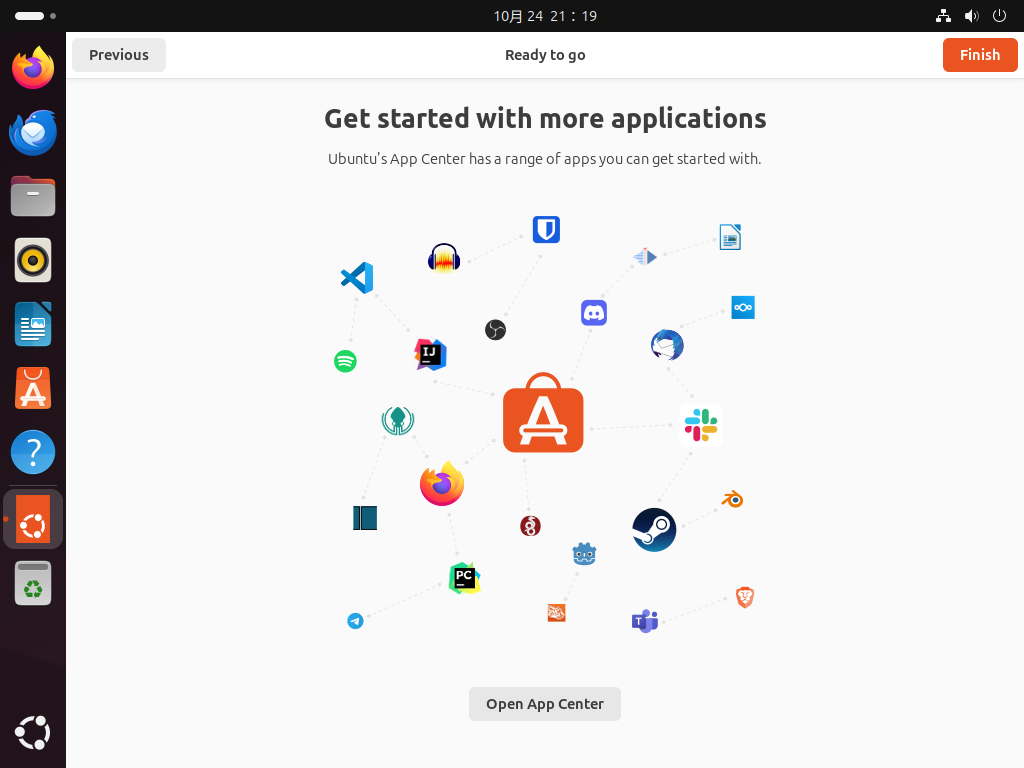Click the small orange square icon
This screenshot has width=1024, height=768.
click(x=556, y=613)
